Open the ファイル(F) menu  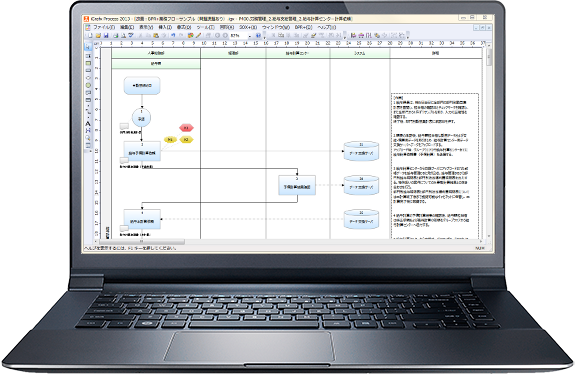pyautogui.click(x=104, y=27)
